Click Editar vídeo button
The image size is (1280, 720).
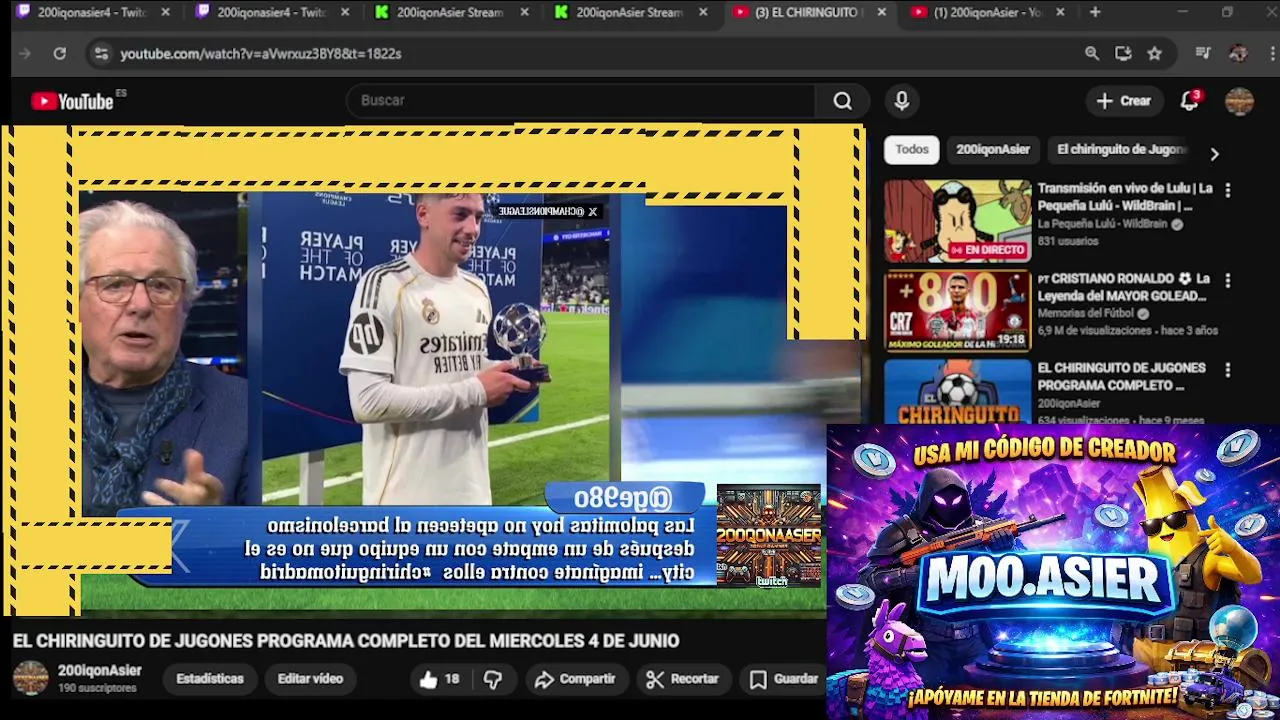pyautogui.click(x=310, y=679)
